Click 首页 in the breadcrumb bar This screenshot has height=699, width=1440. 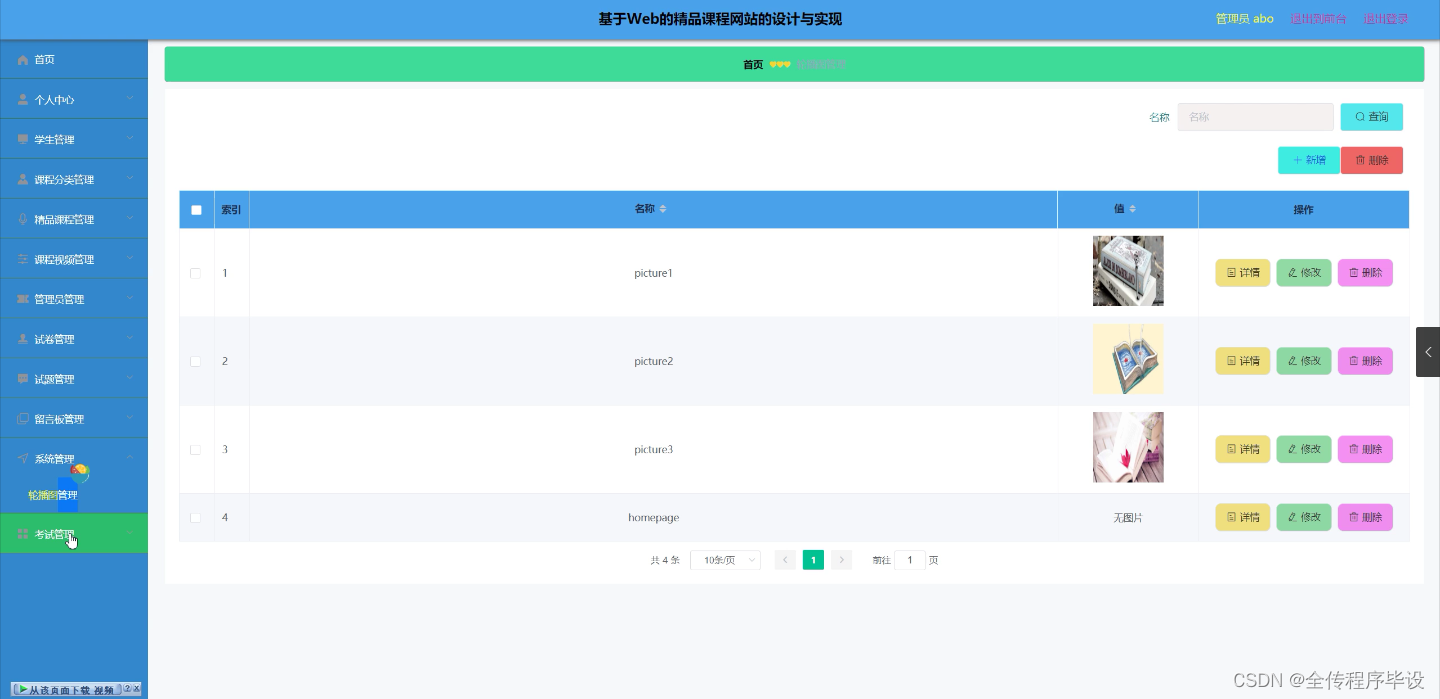click(753, 64)
